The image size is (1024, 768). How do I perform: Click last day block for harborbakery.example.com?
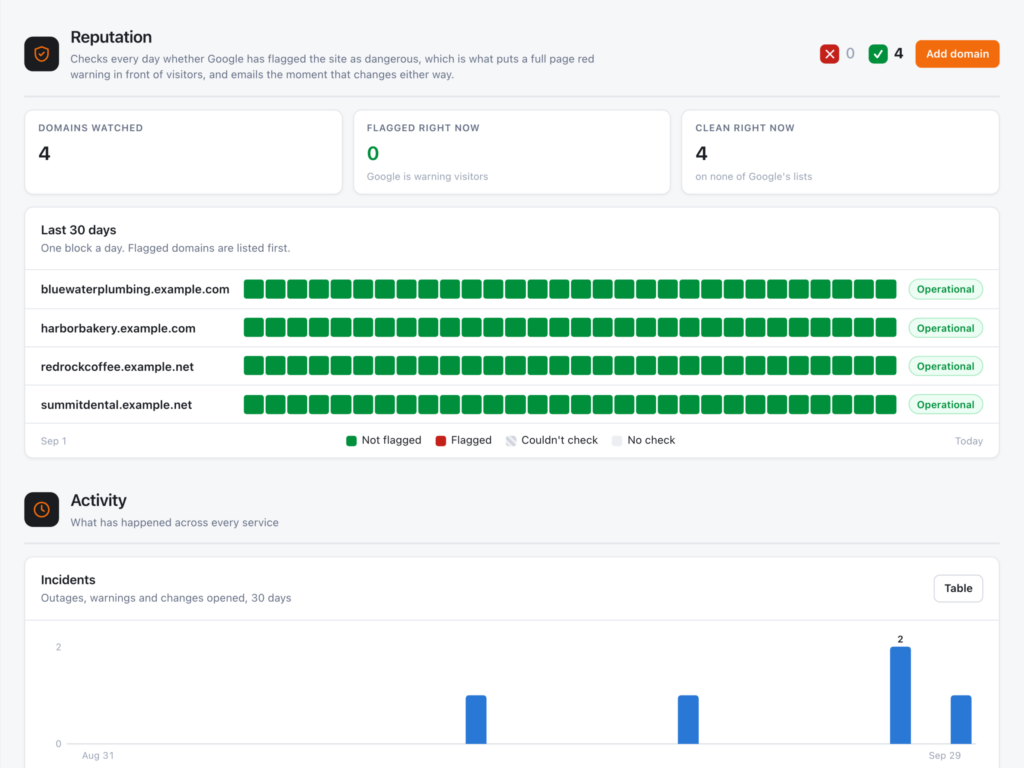point(886,328)
